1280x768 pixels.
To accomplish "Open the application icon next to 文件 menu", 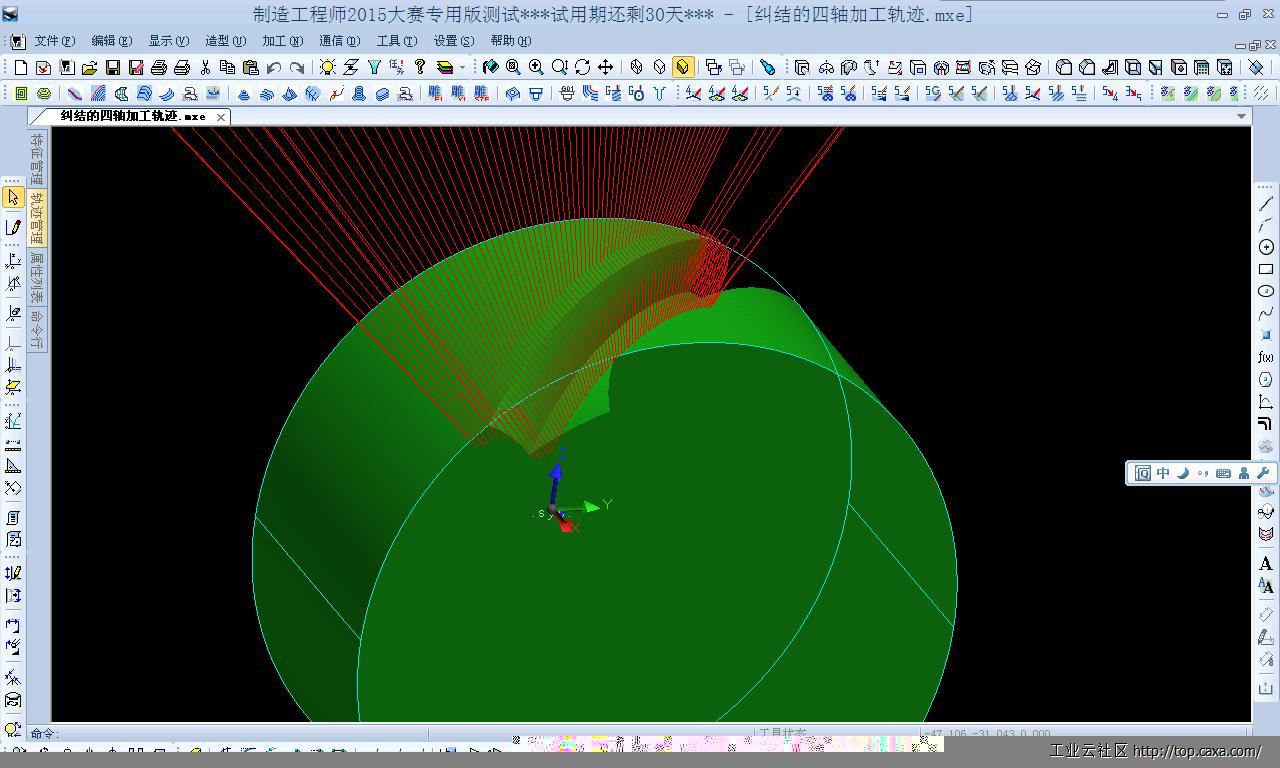I will 18,41.
